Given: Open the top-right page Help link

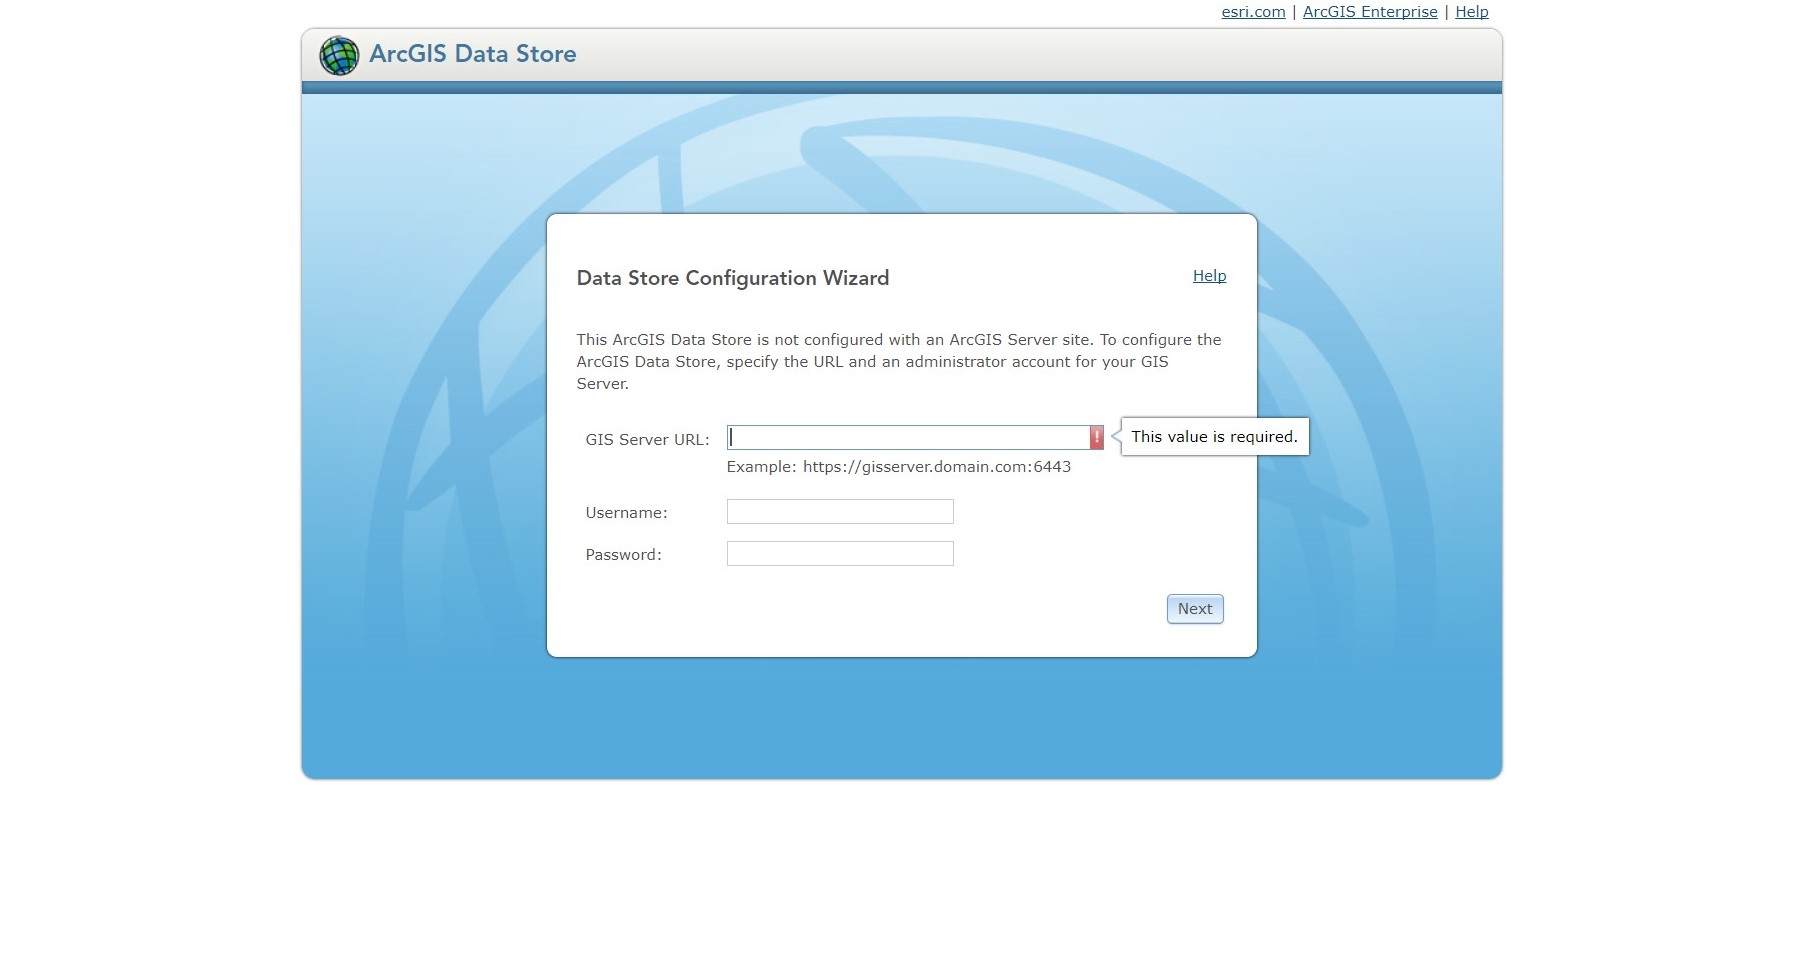Looking at the screenshot, I should click(1471, 12).
